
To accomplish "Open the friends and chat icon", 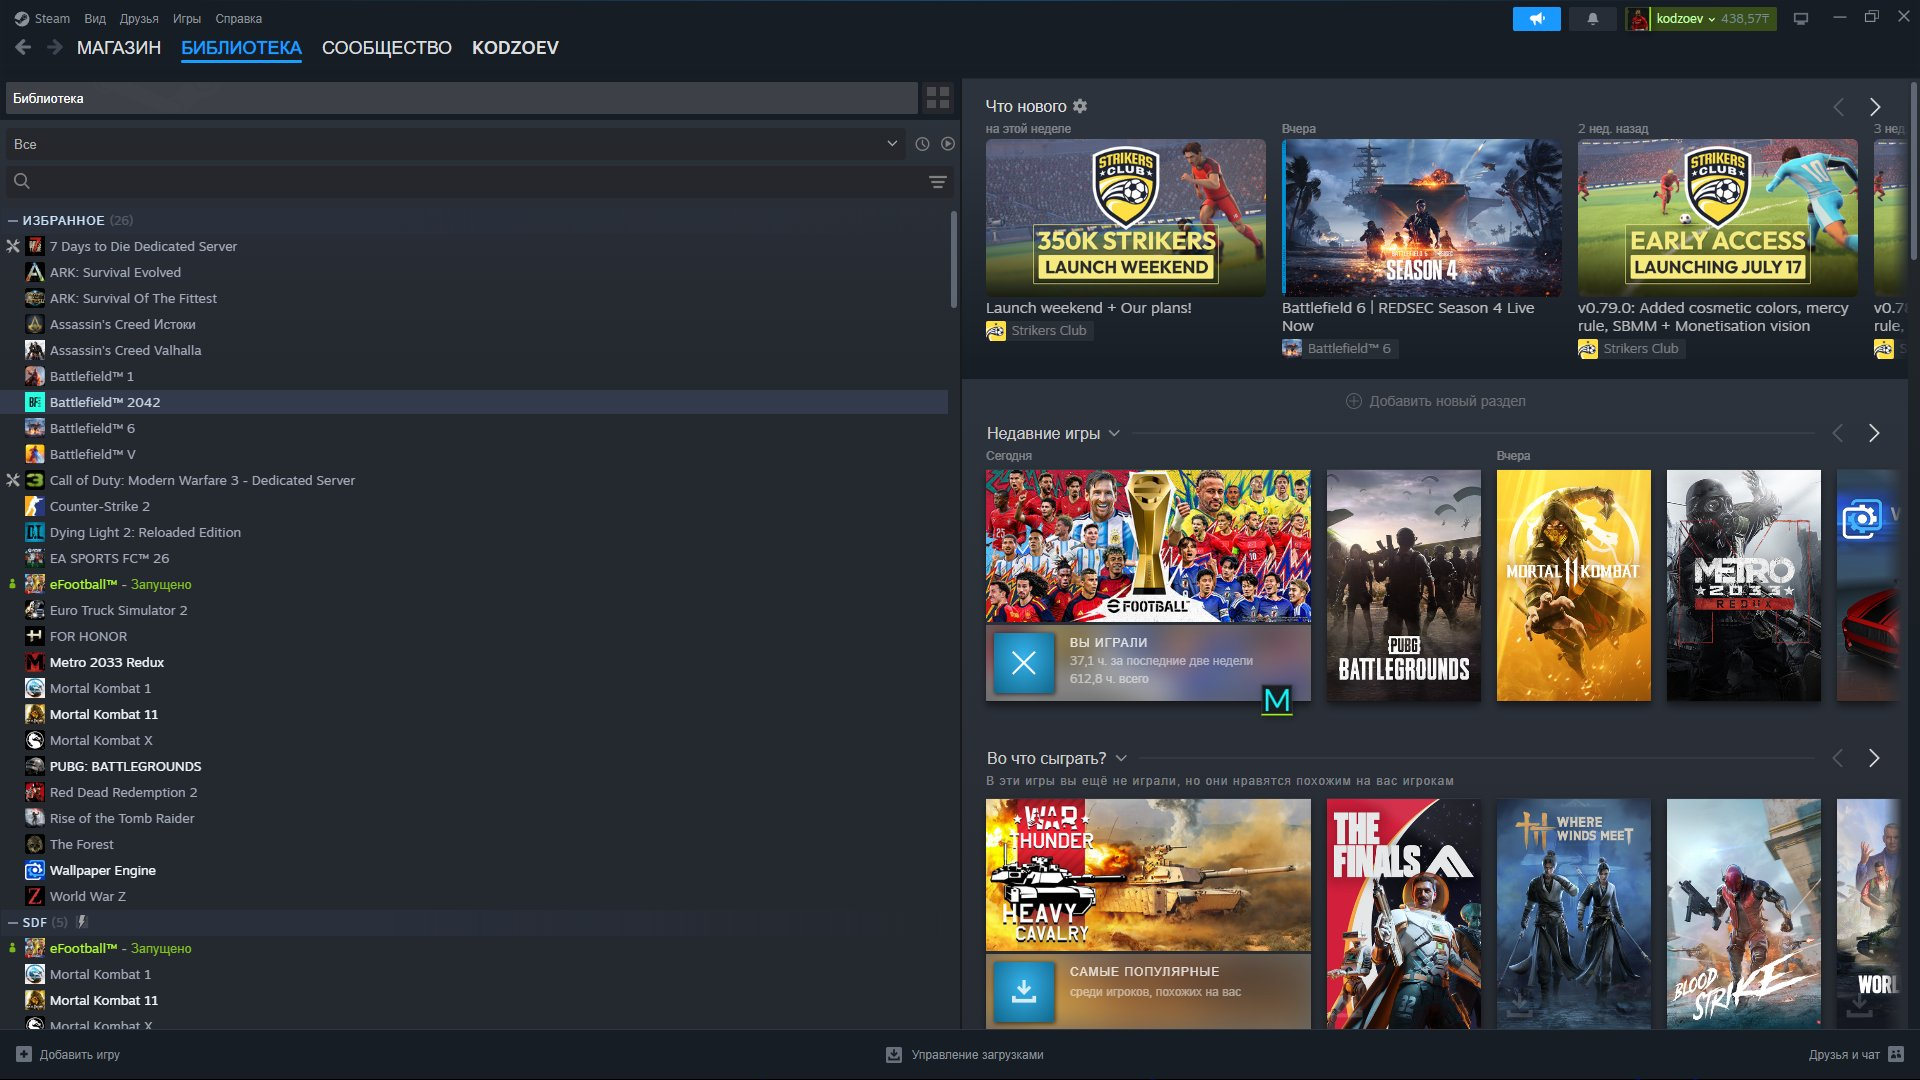I will (x=1896, y=1054).
